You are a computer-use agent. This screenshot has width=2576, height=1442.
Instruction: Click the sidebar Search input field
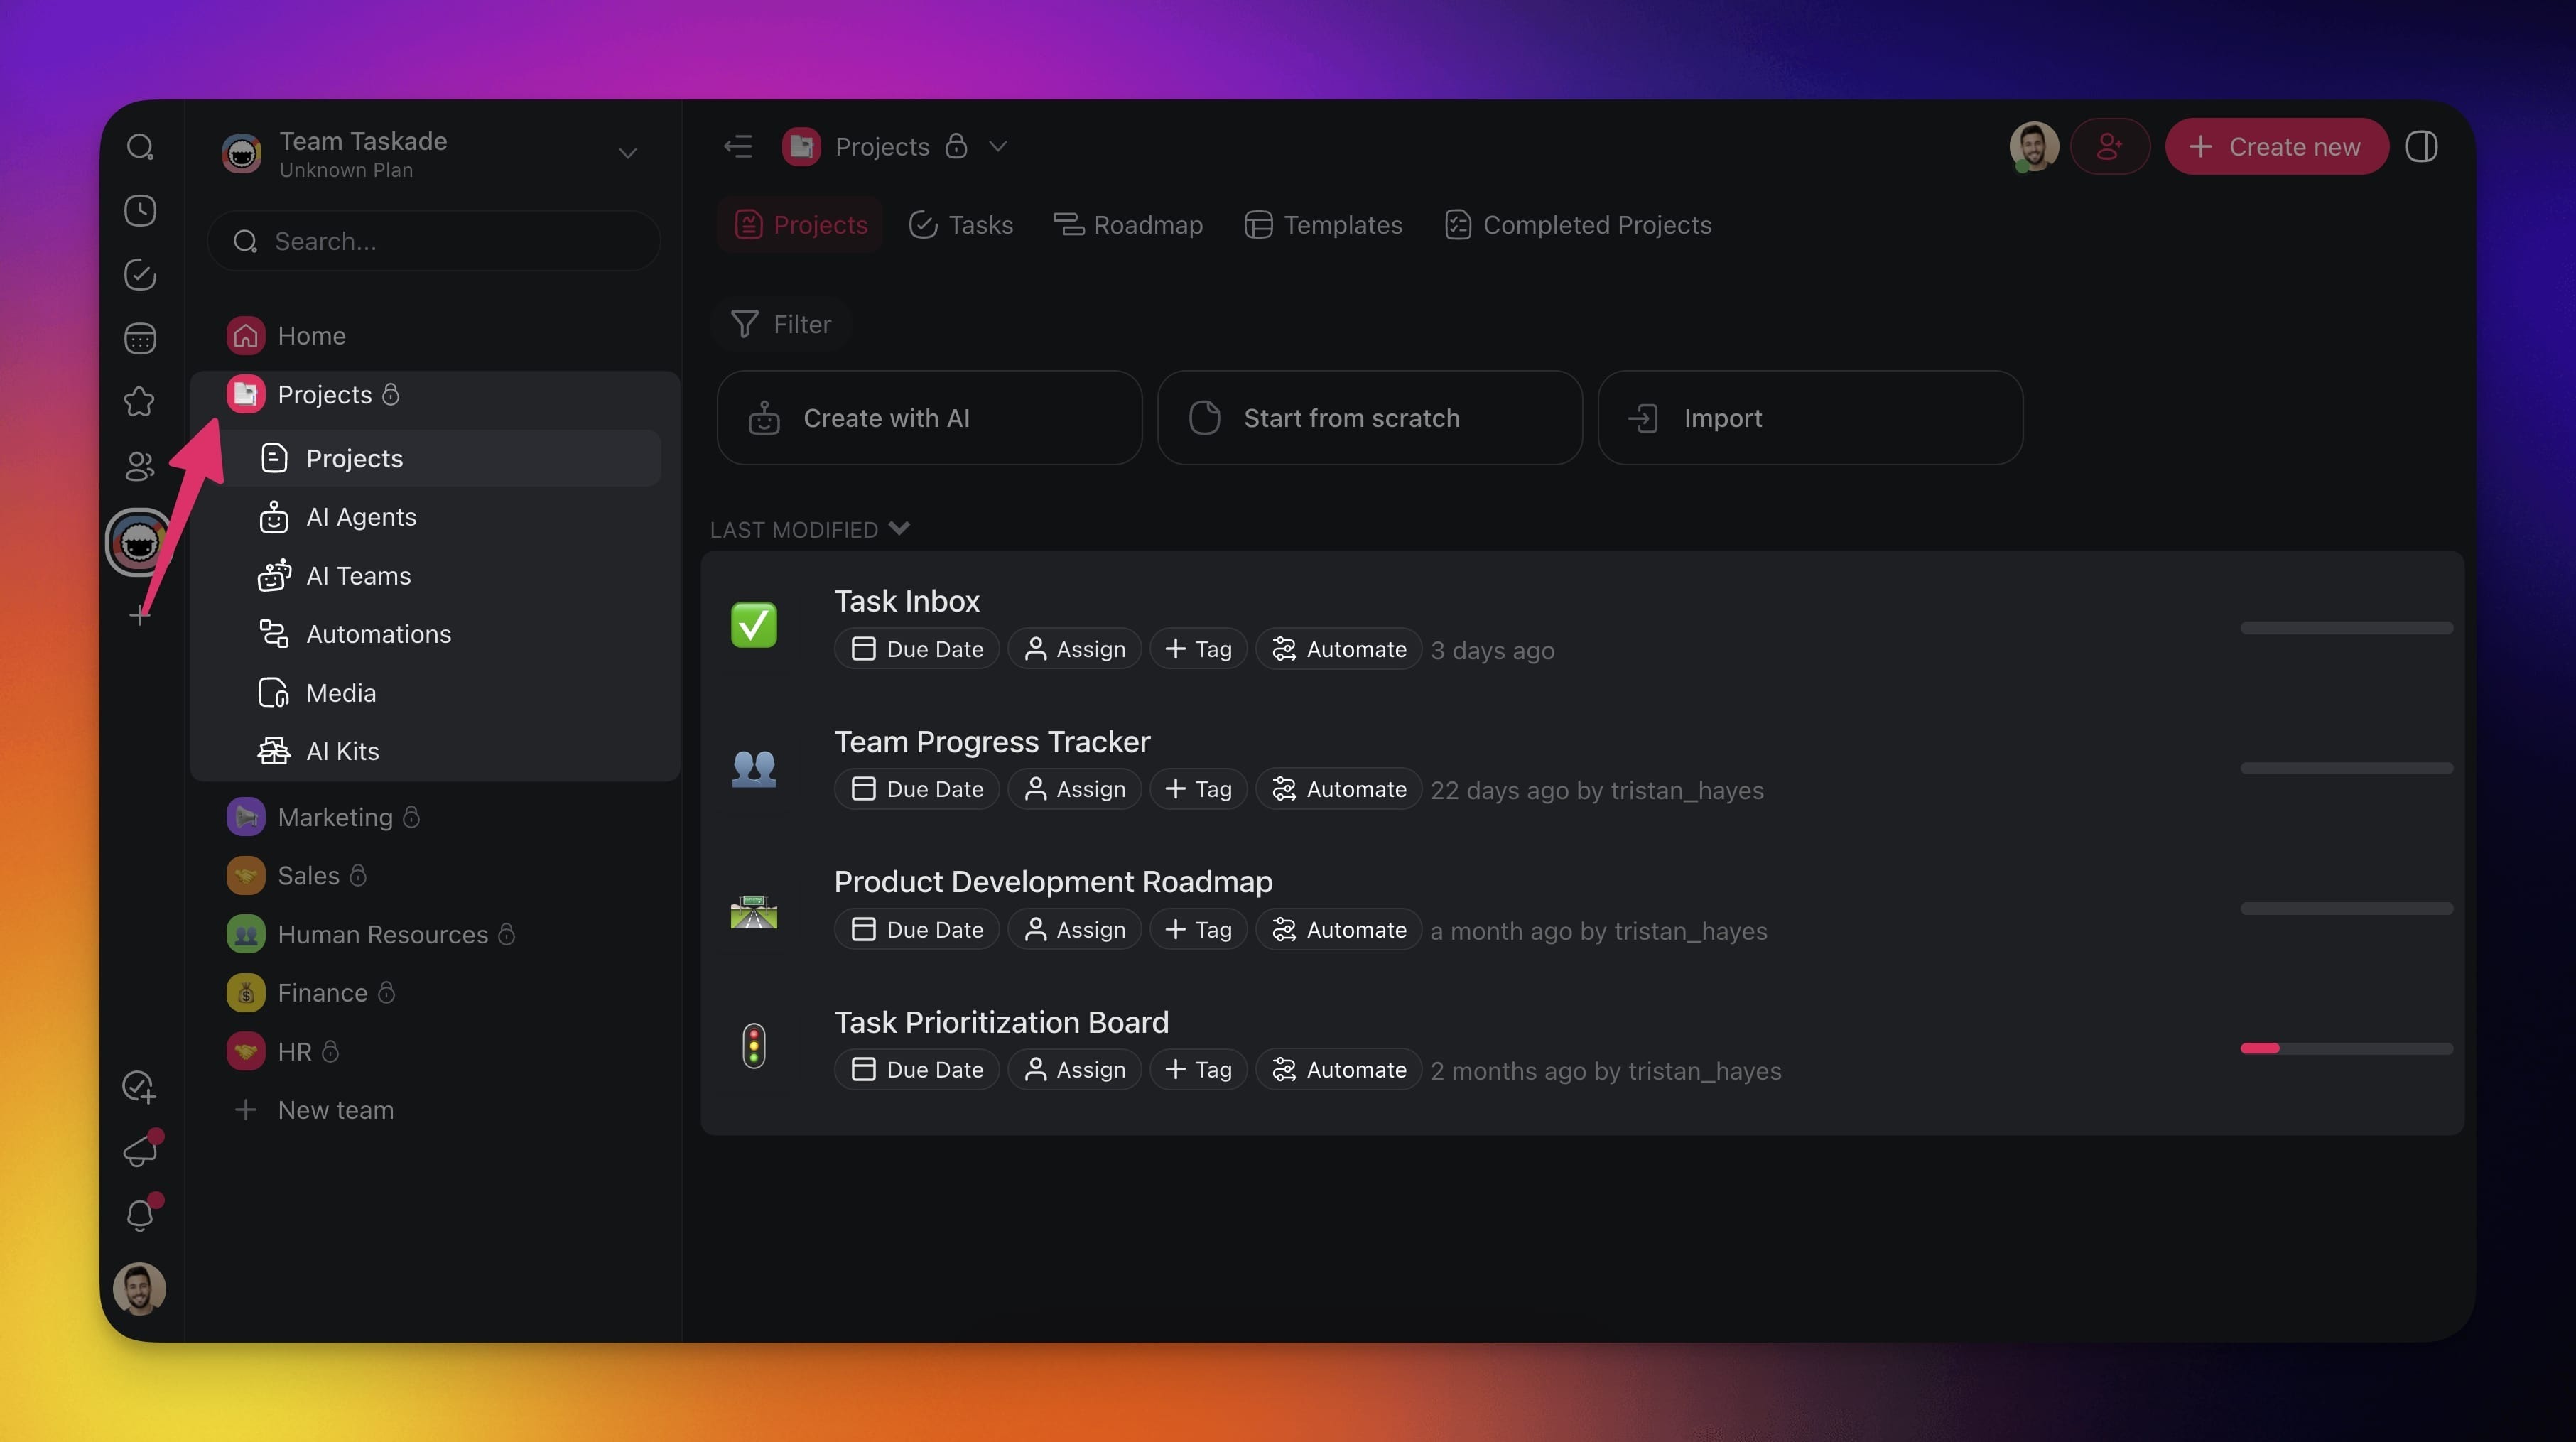(x=434, y=241)
